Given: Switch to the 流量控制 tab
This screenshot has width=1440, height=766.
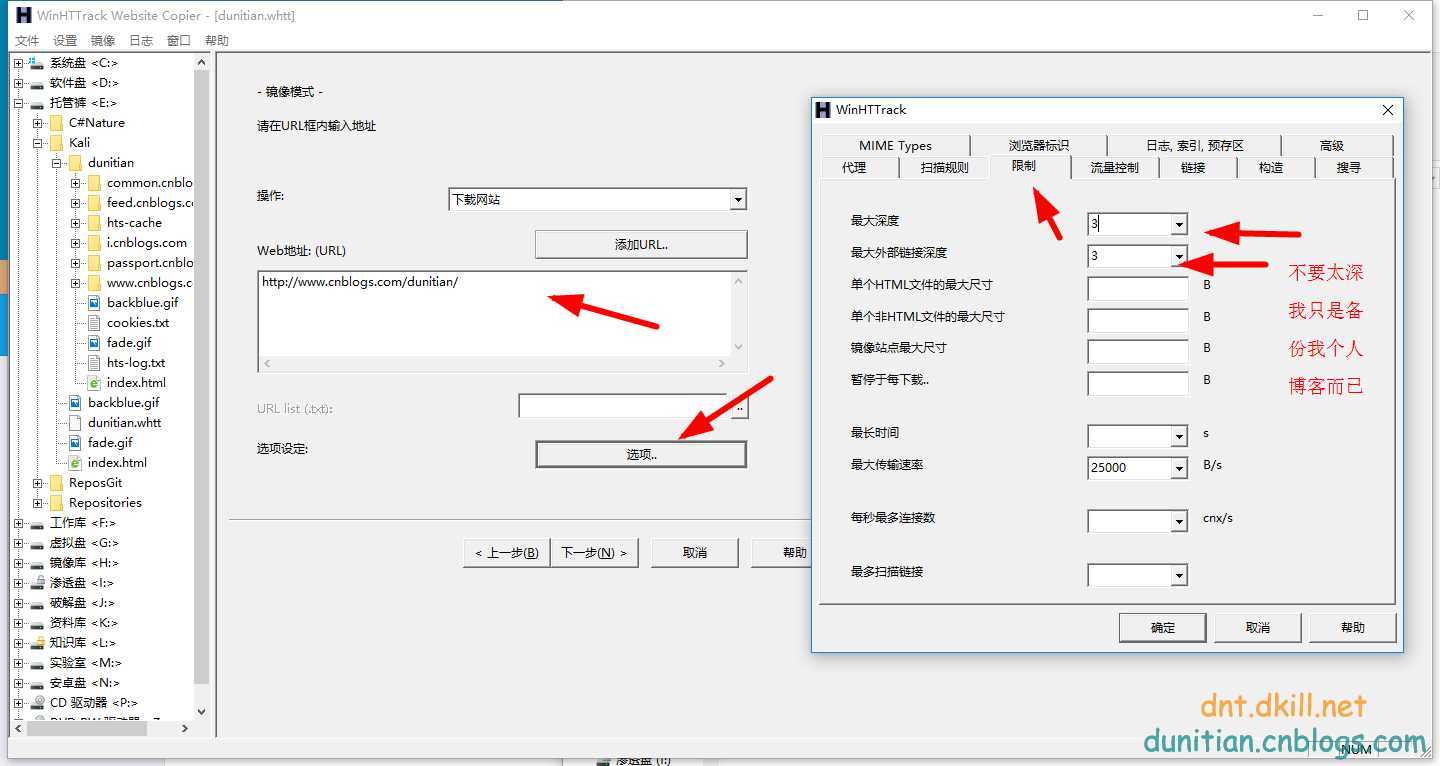Looking at the screenshot, I should [x=1115, y=168].
